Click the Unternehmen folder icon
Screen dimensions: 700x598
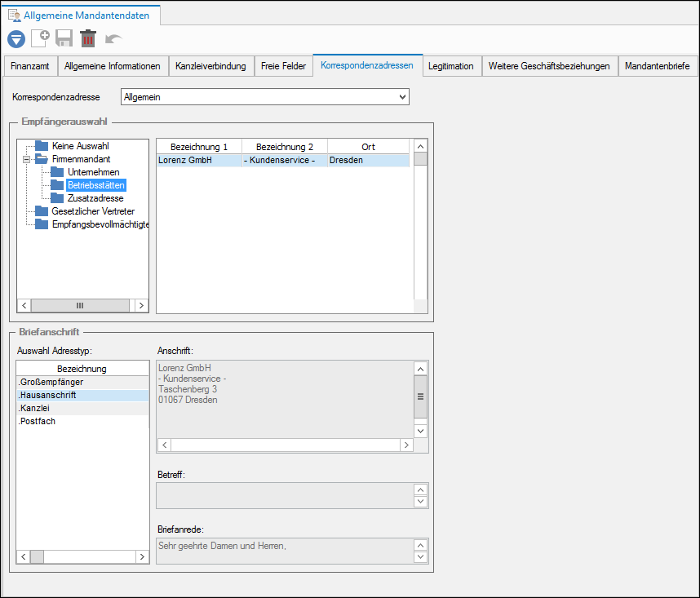click(x=57, y=172)
